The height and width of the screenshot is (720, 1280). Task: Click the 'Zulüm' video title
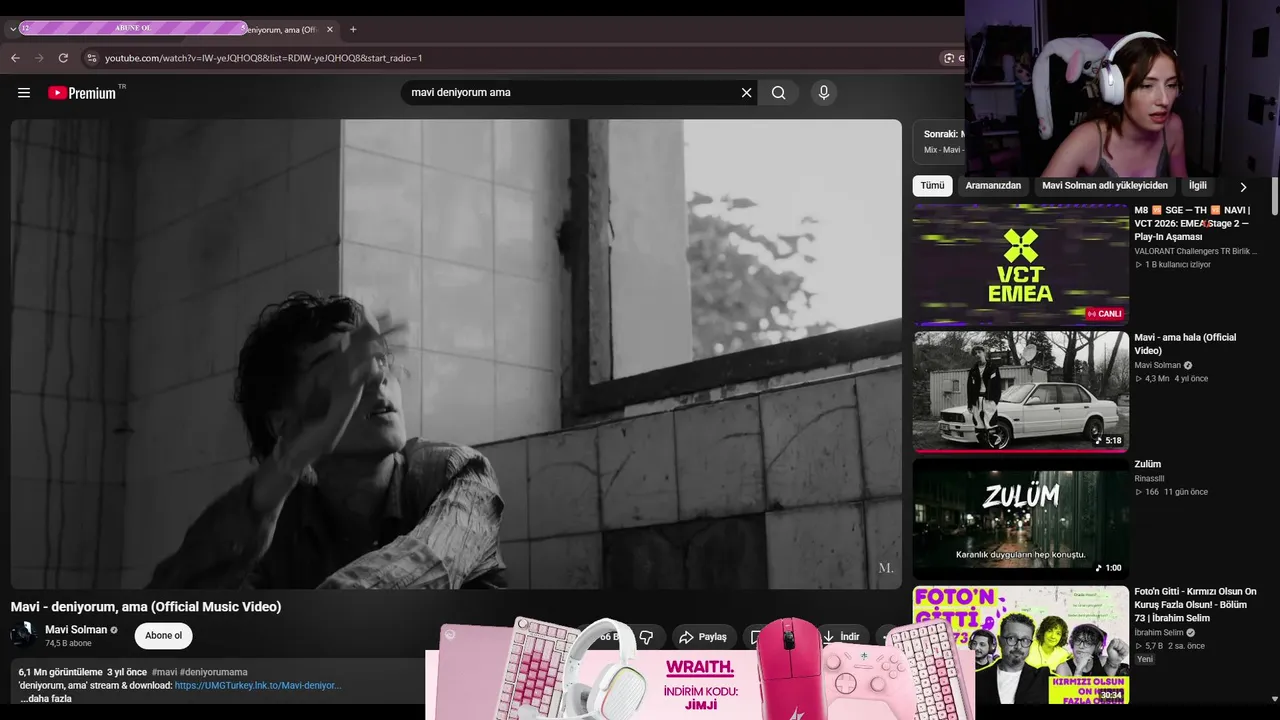(1148, 464)
